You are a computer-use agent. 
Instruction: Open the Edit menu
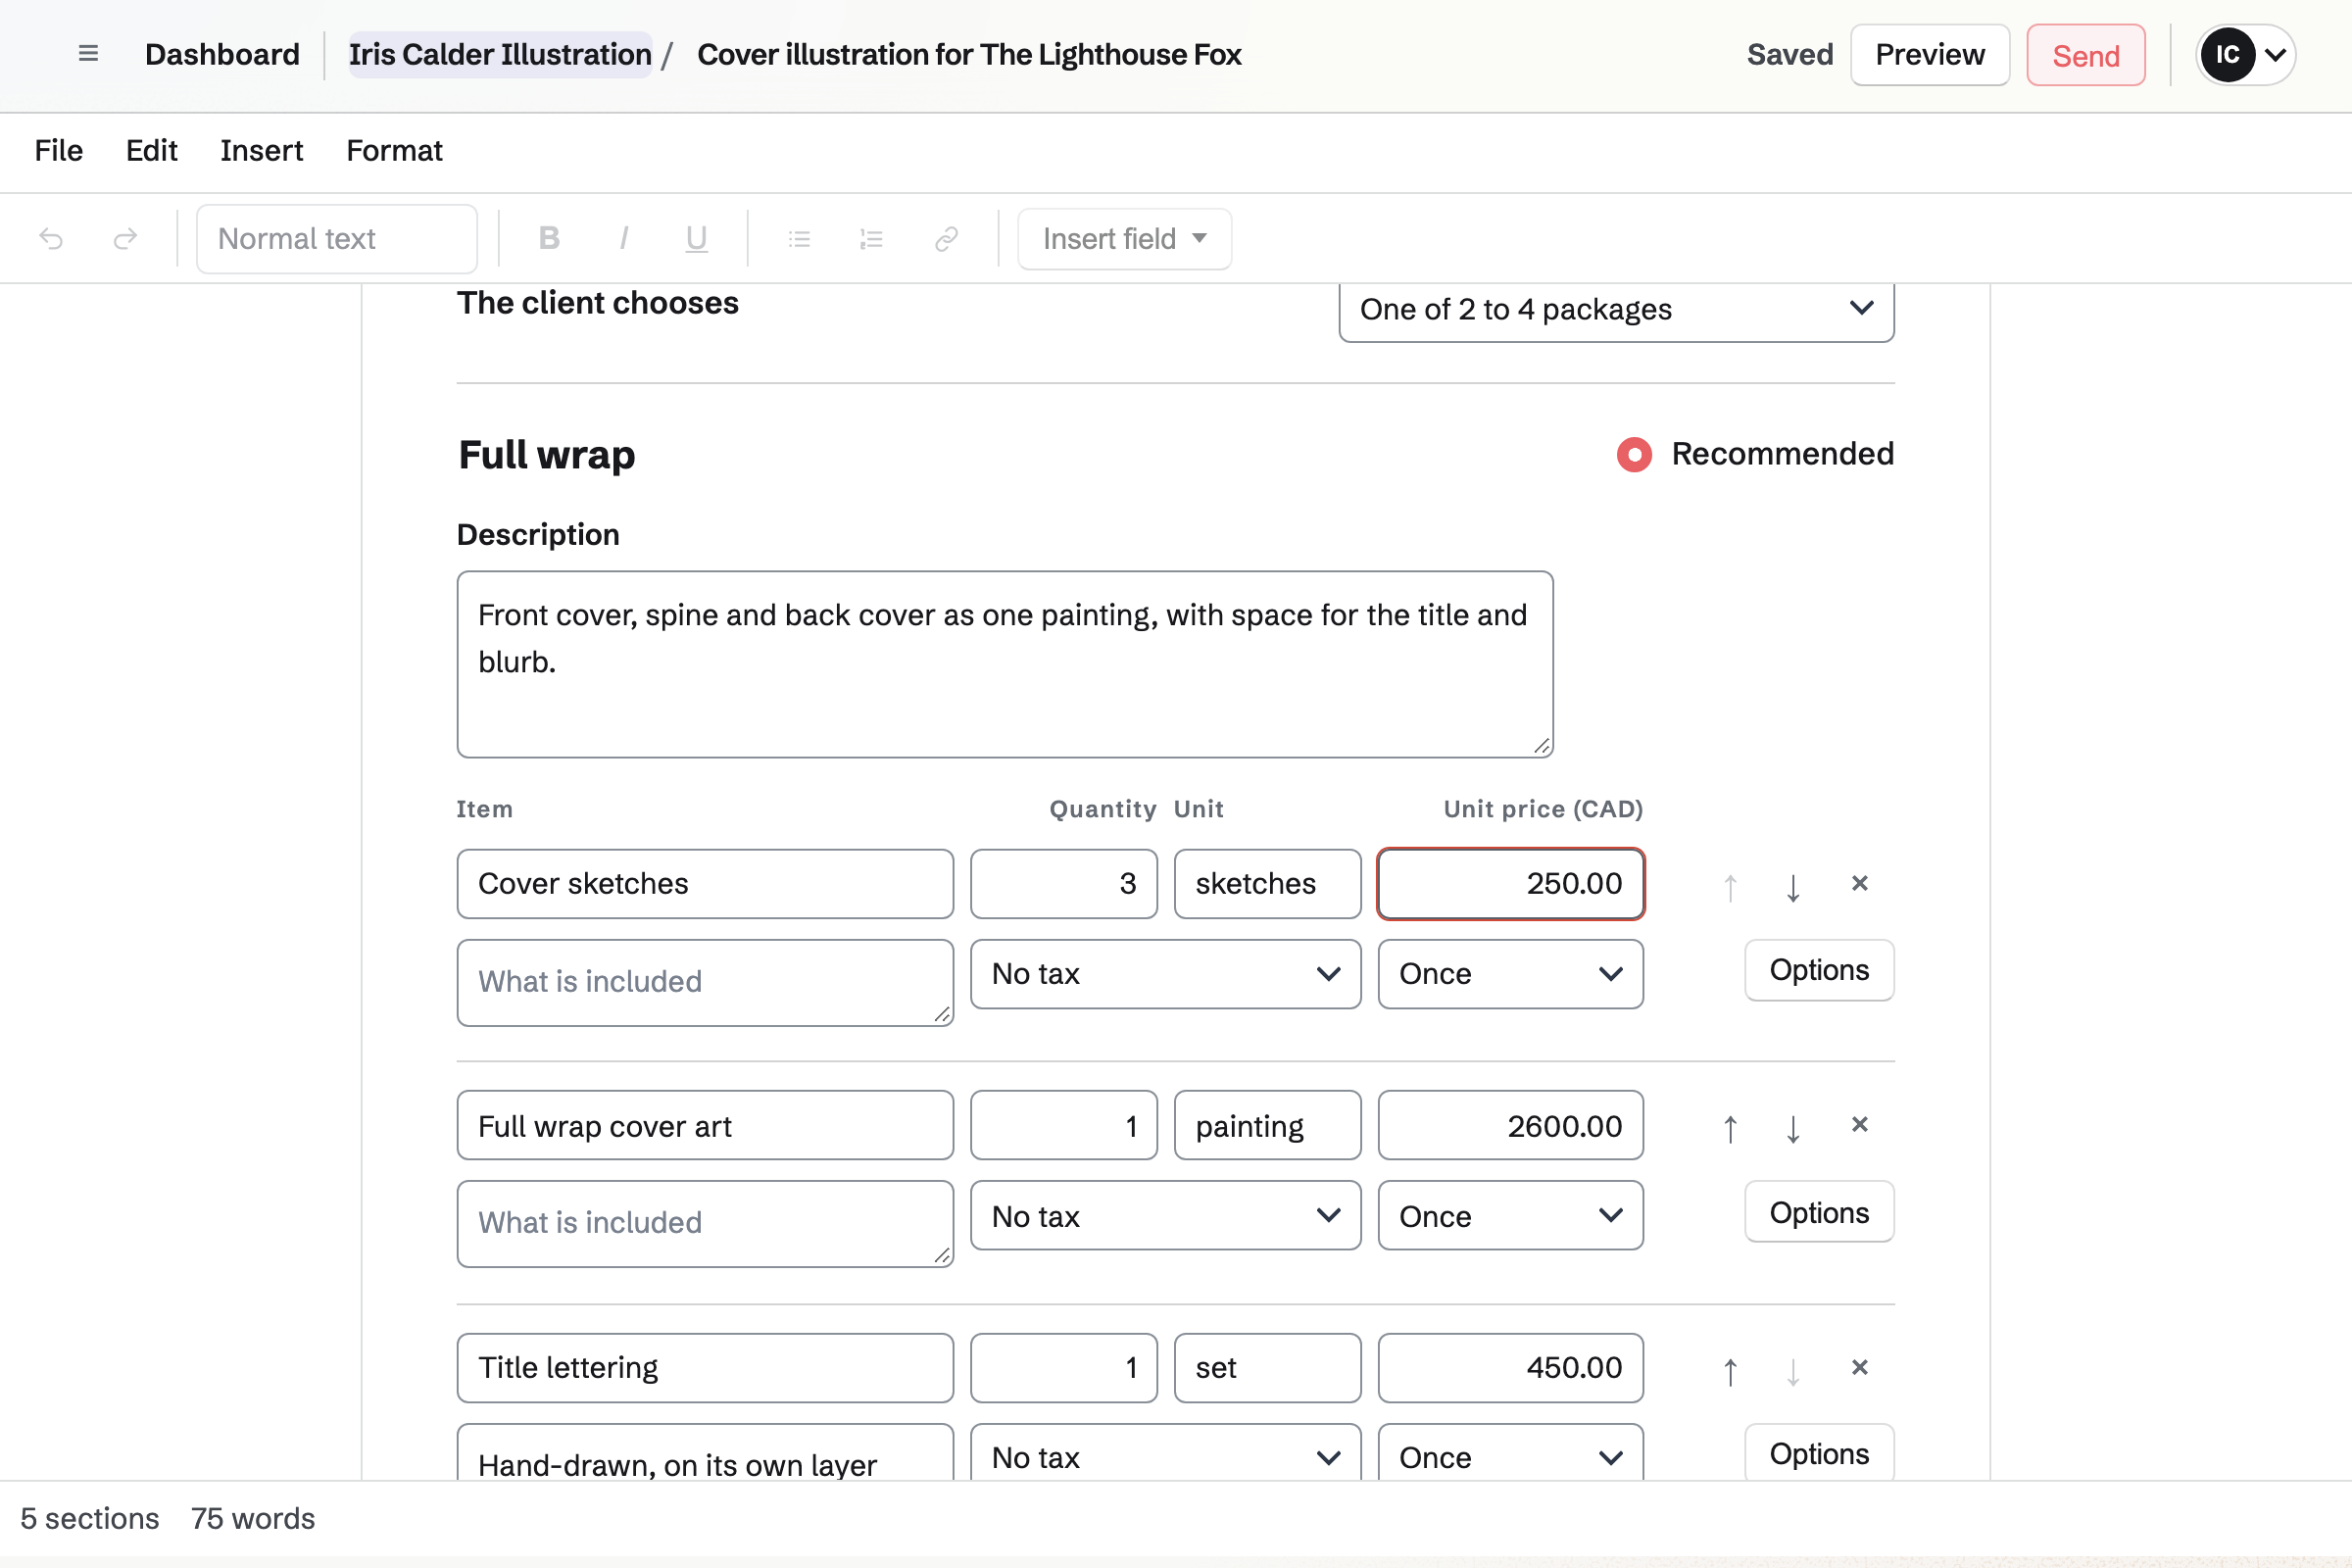(x=151, y=151)
